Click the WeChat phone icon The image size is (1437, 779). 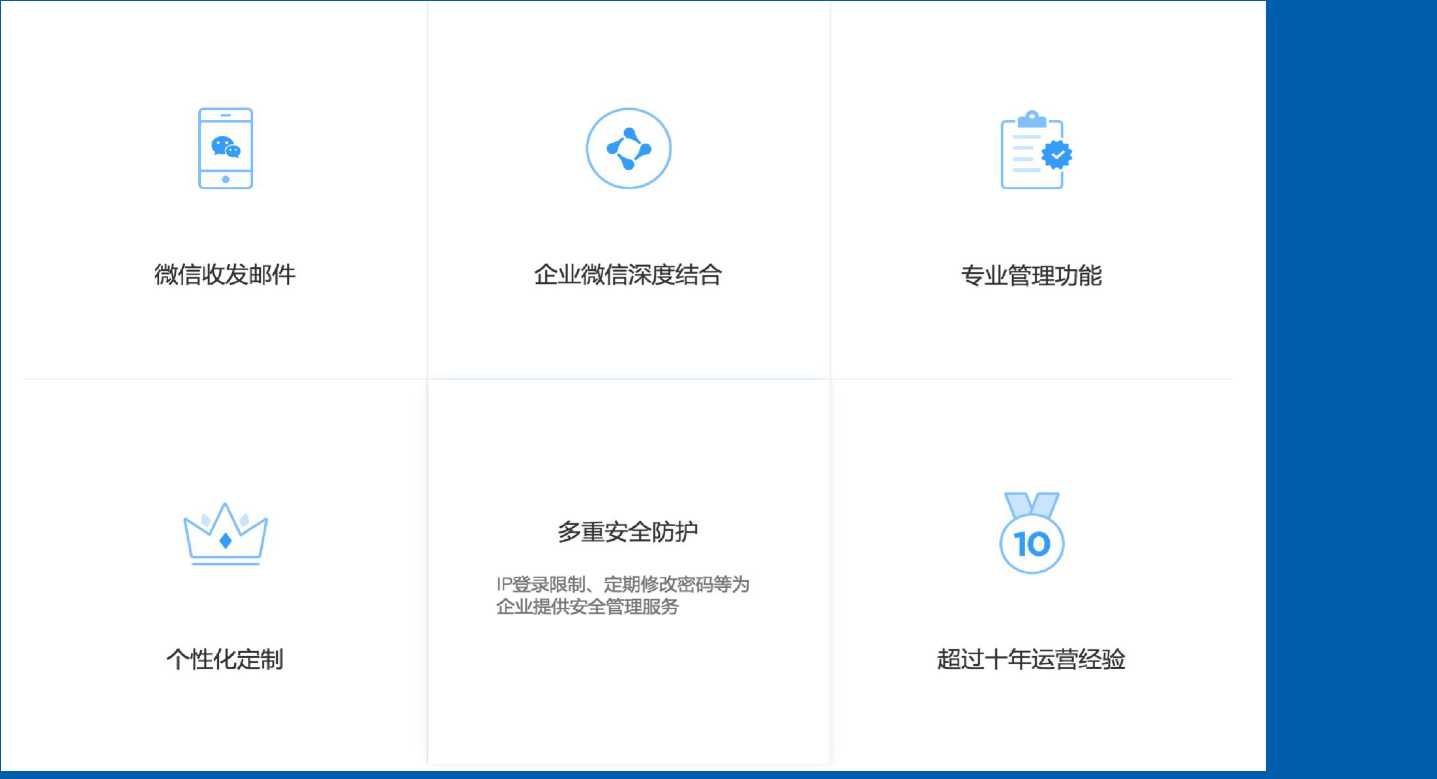point(225,149)
